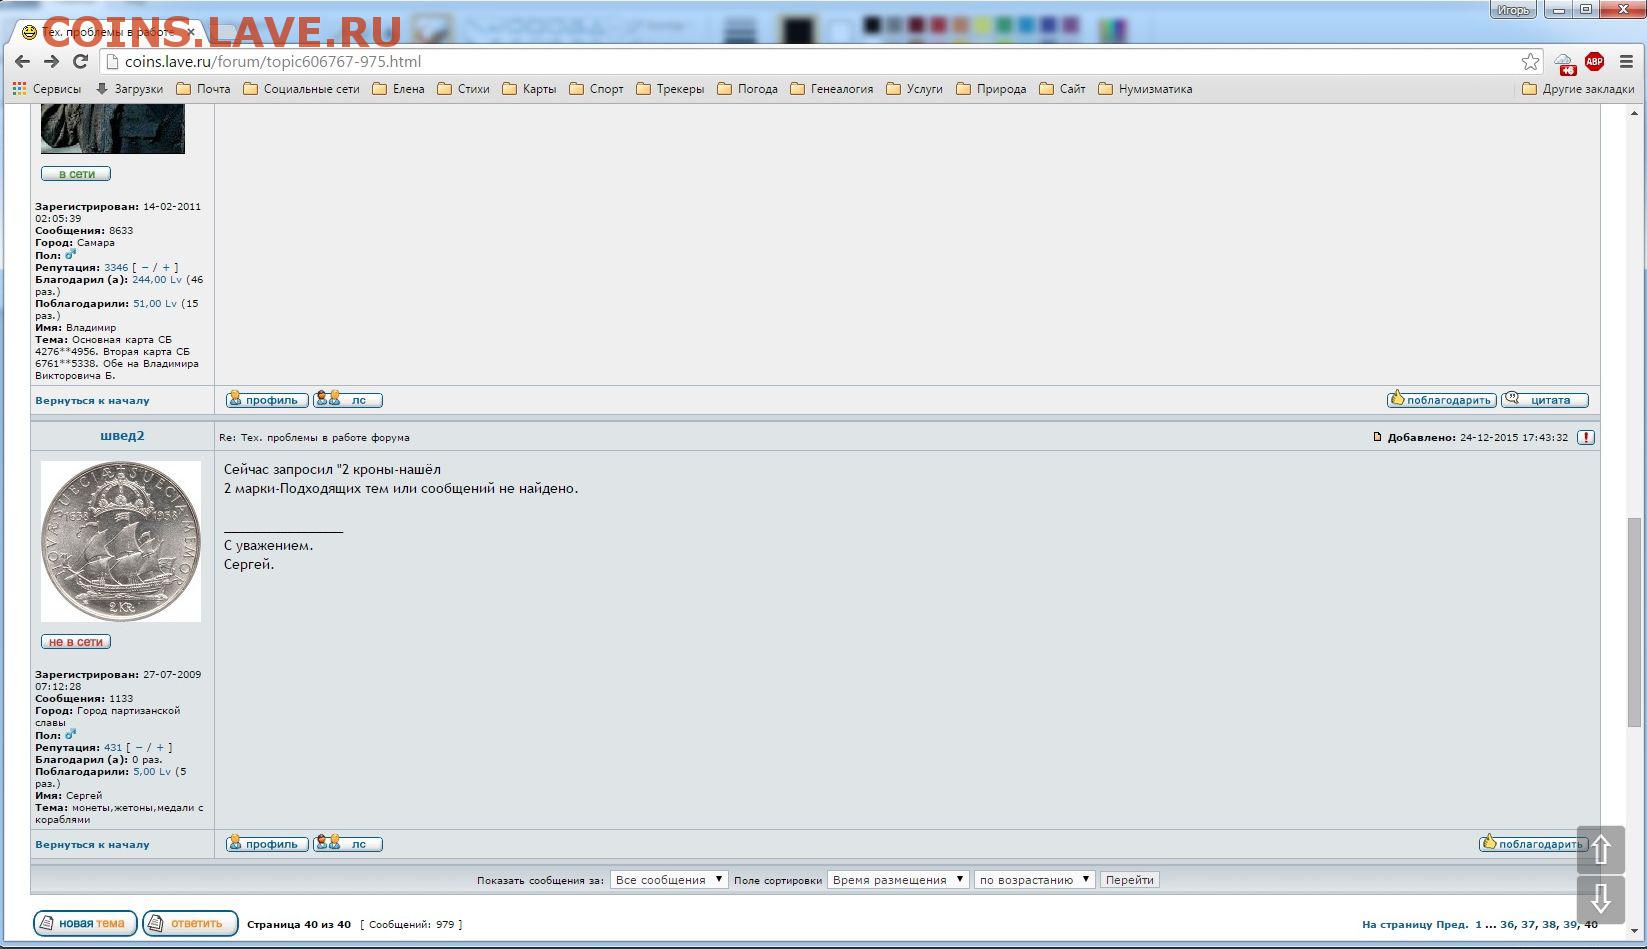Click upper Вернуться к началу link
The image size is (1647, 949).
[92, 400]
